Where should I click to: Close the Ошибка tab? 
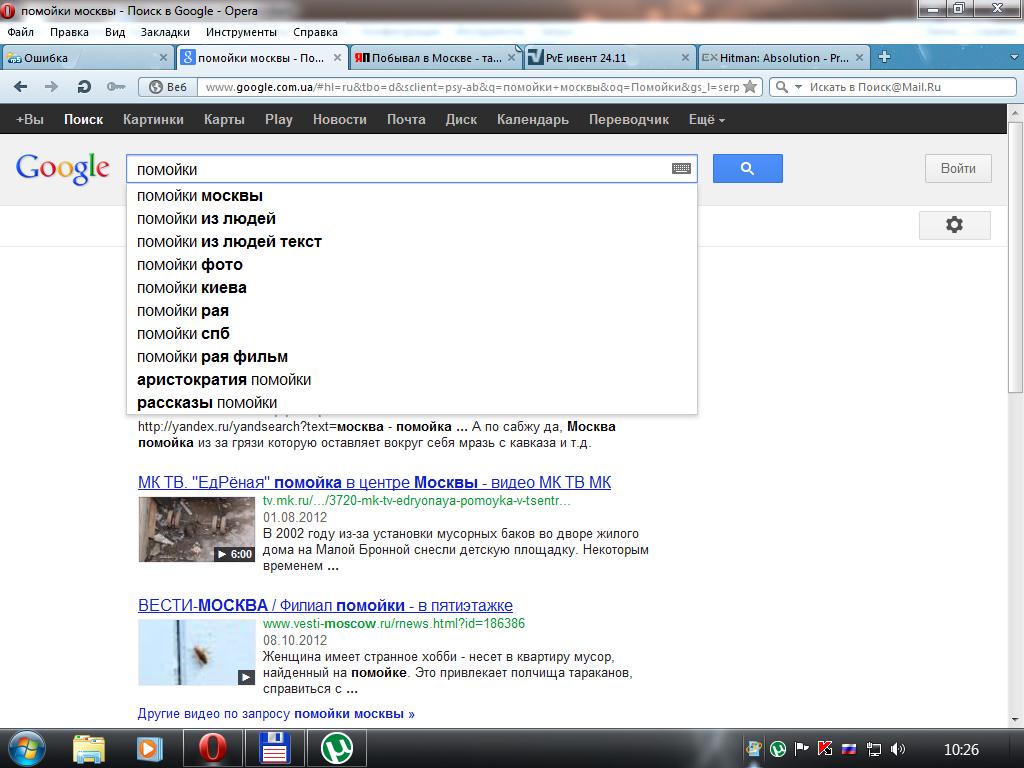163,57
